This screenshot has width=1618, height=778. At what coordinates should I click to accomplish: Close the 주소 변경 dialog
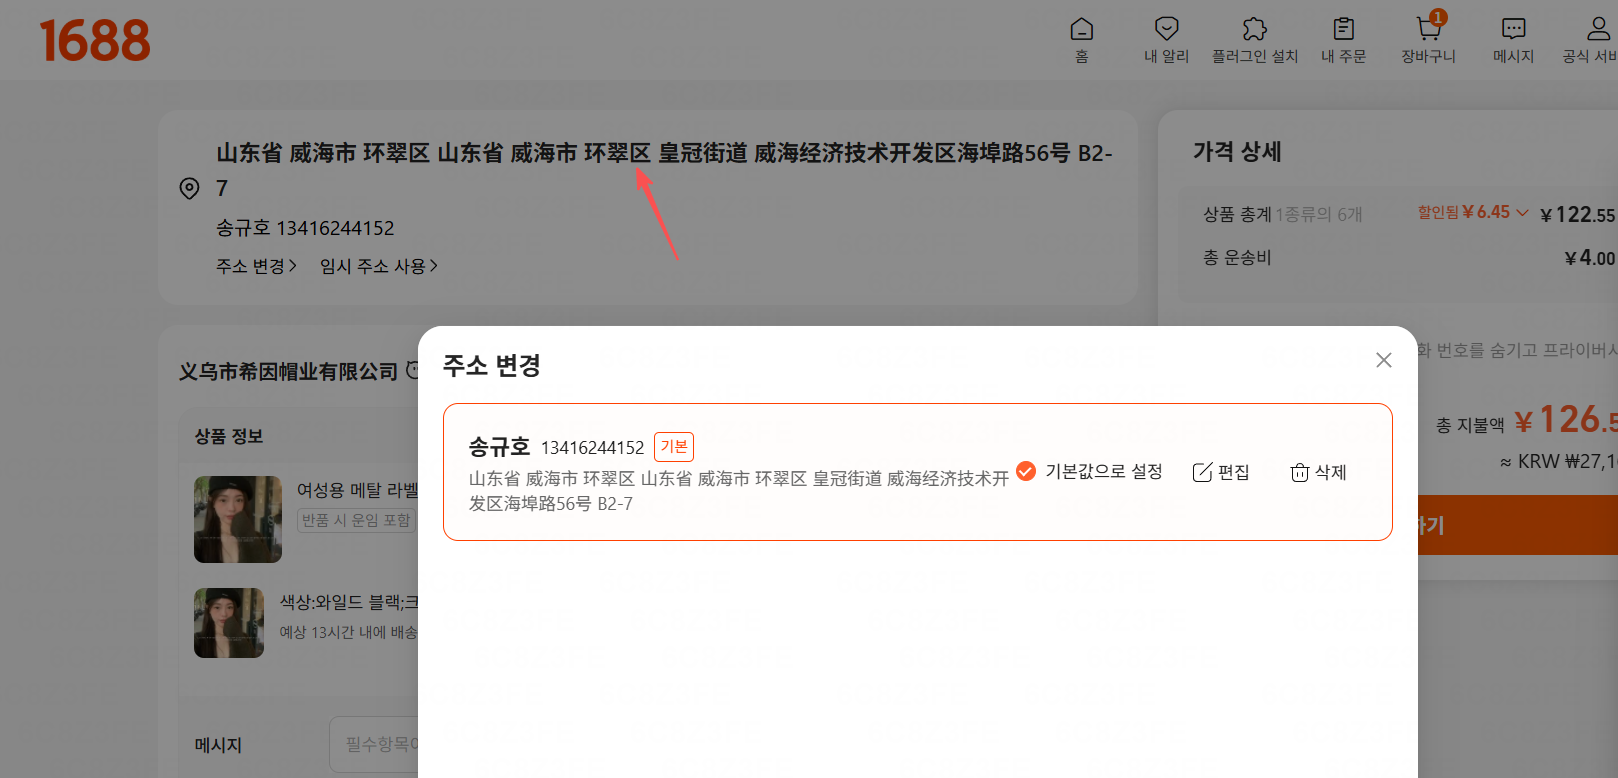(1383, 360)
